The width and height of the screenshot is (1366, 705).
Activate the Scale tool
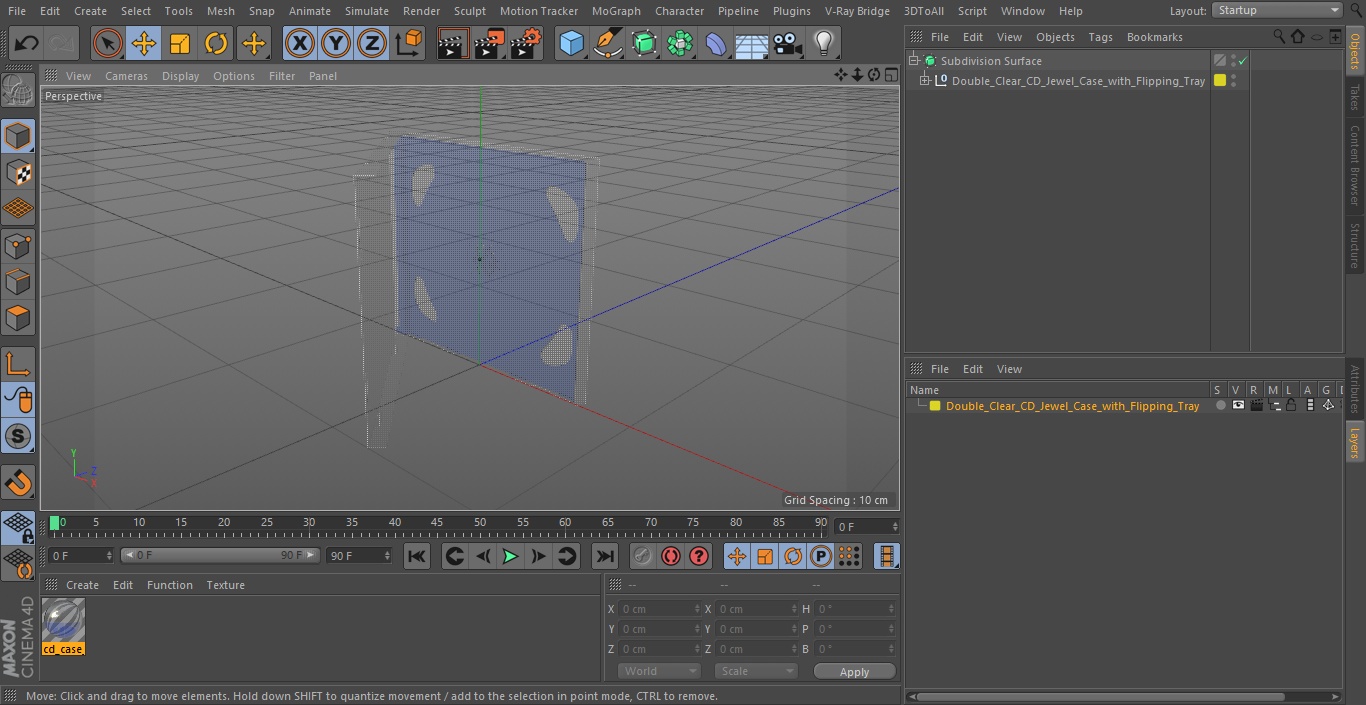point(180,43)
